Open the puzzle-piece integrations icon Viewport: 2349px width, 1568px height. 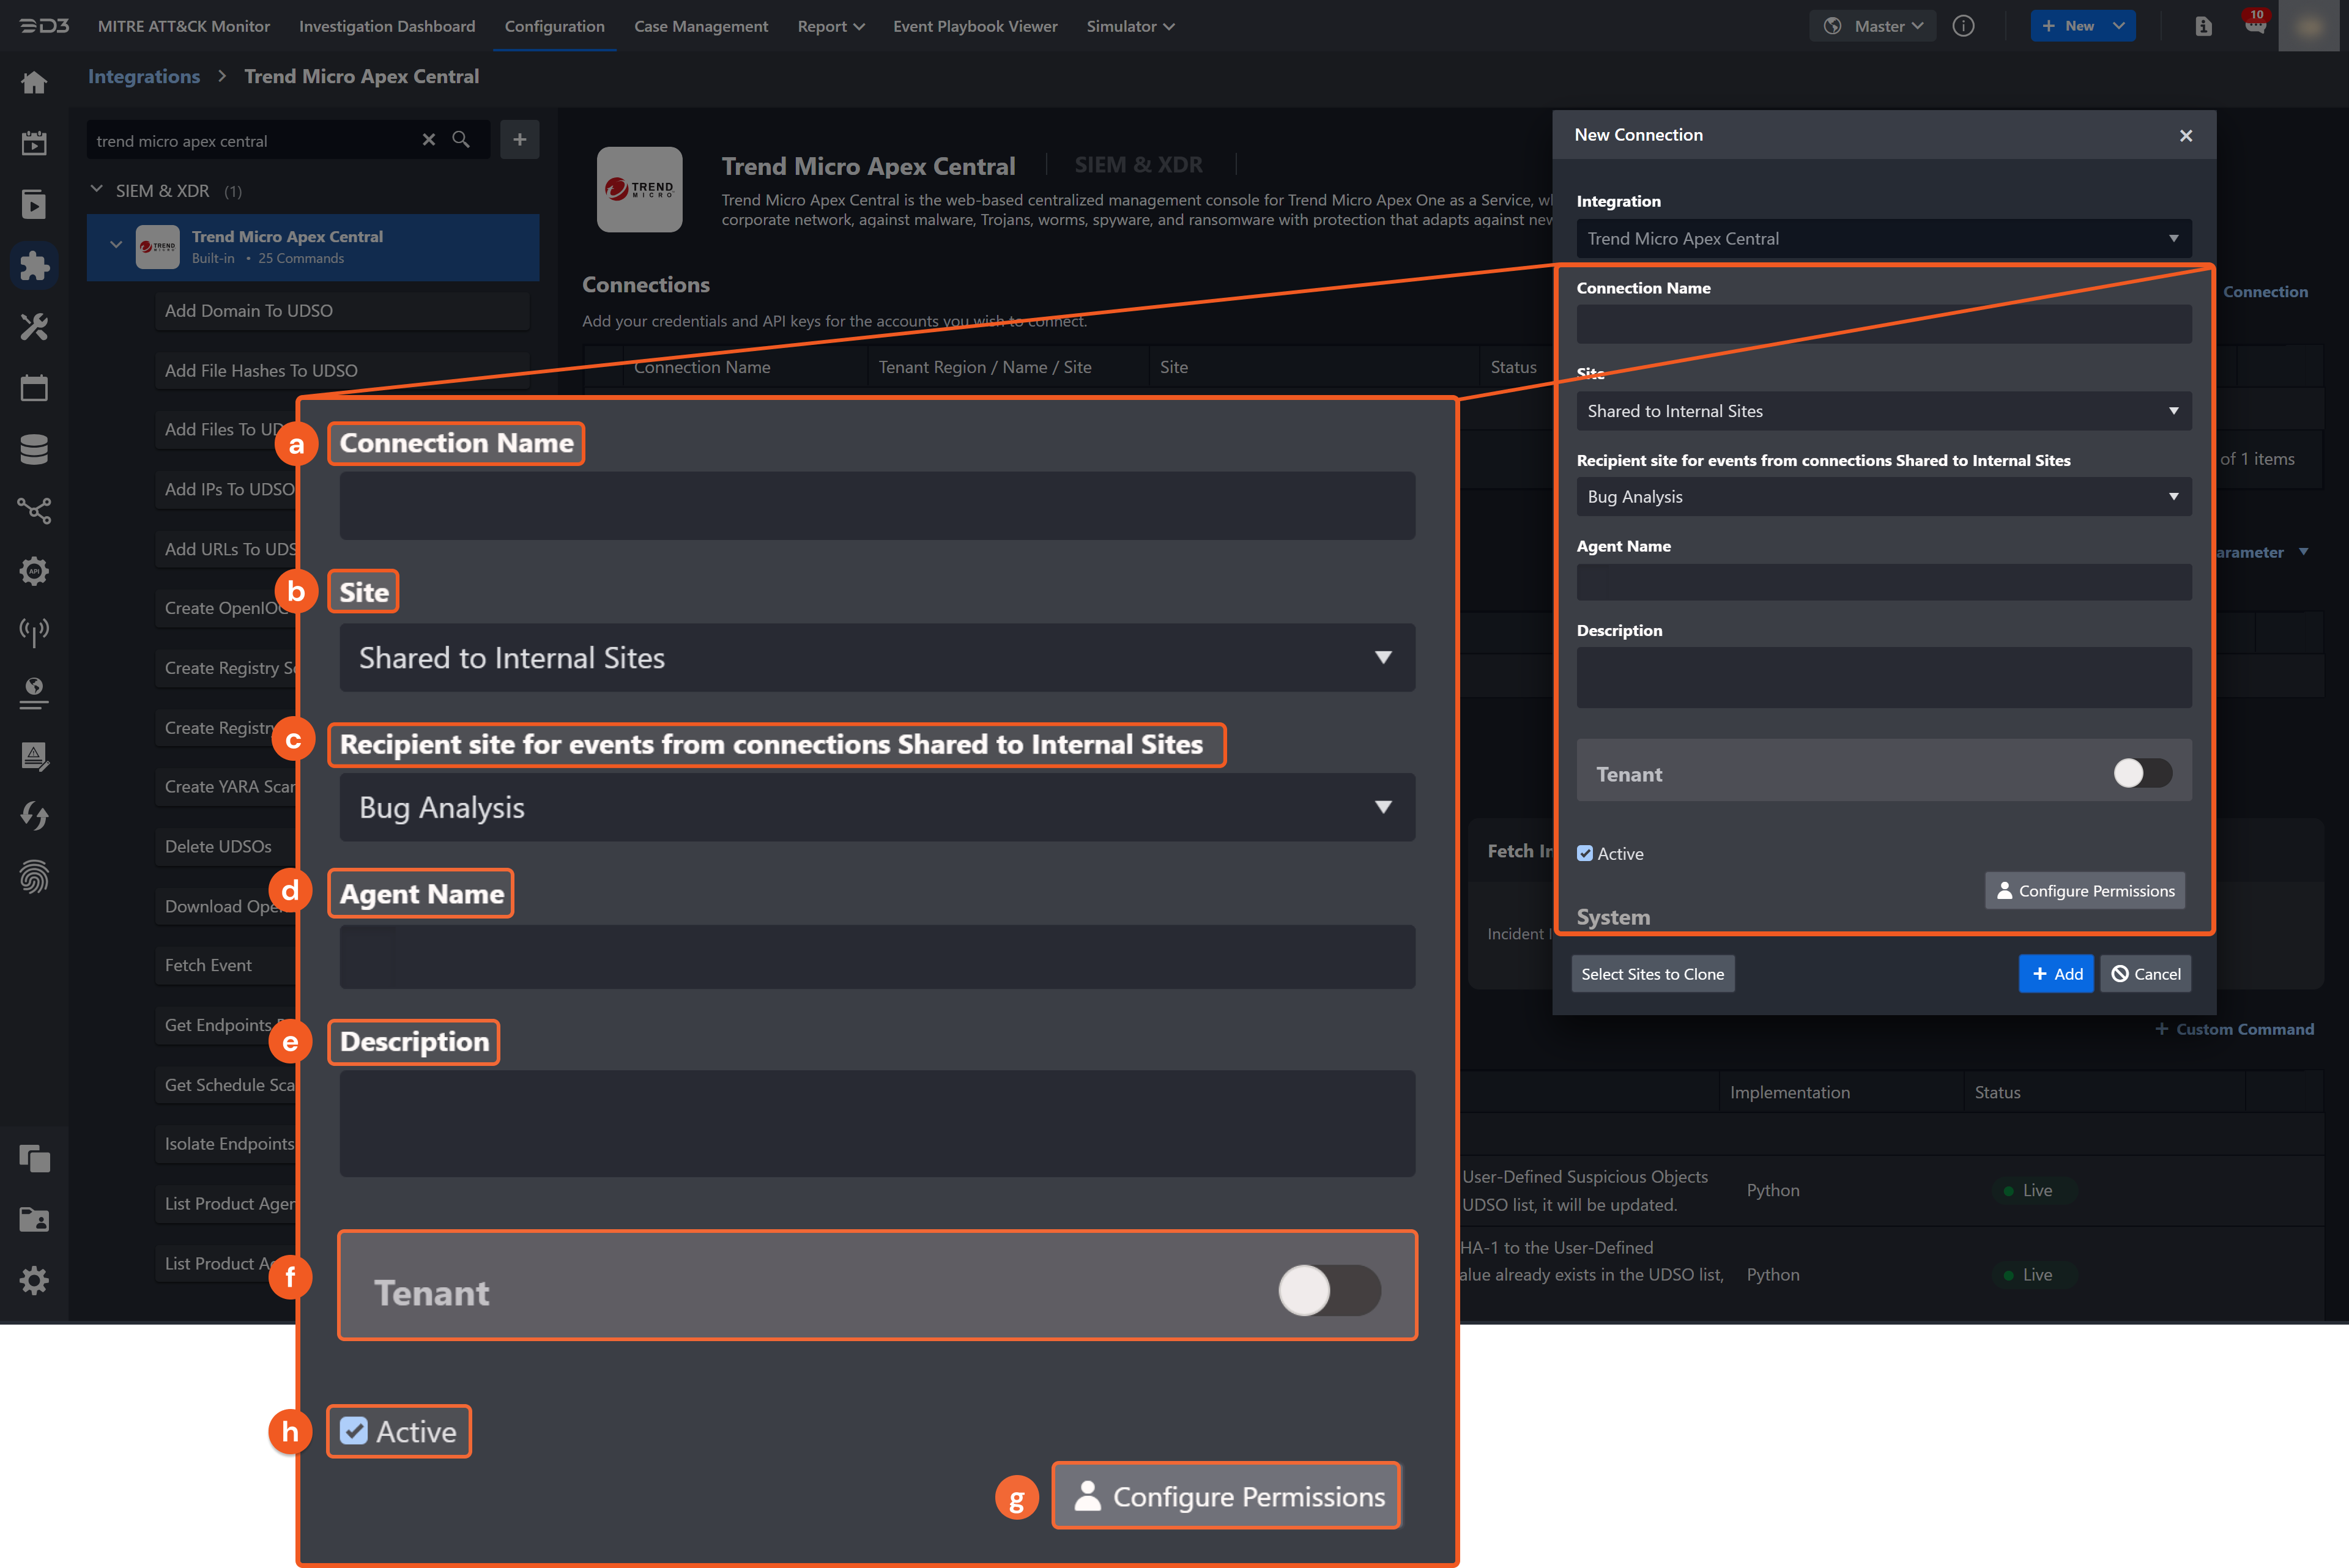tap(34, 266)
